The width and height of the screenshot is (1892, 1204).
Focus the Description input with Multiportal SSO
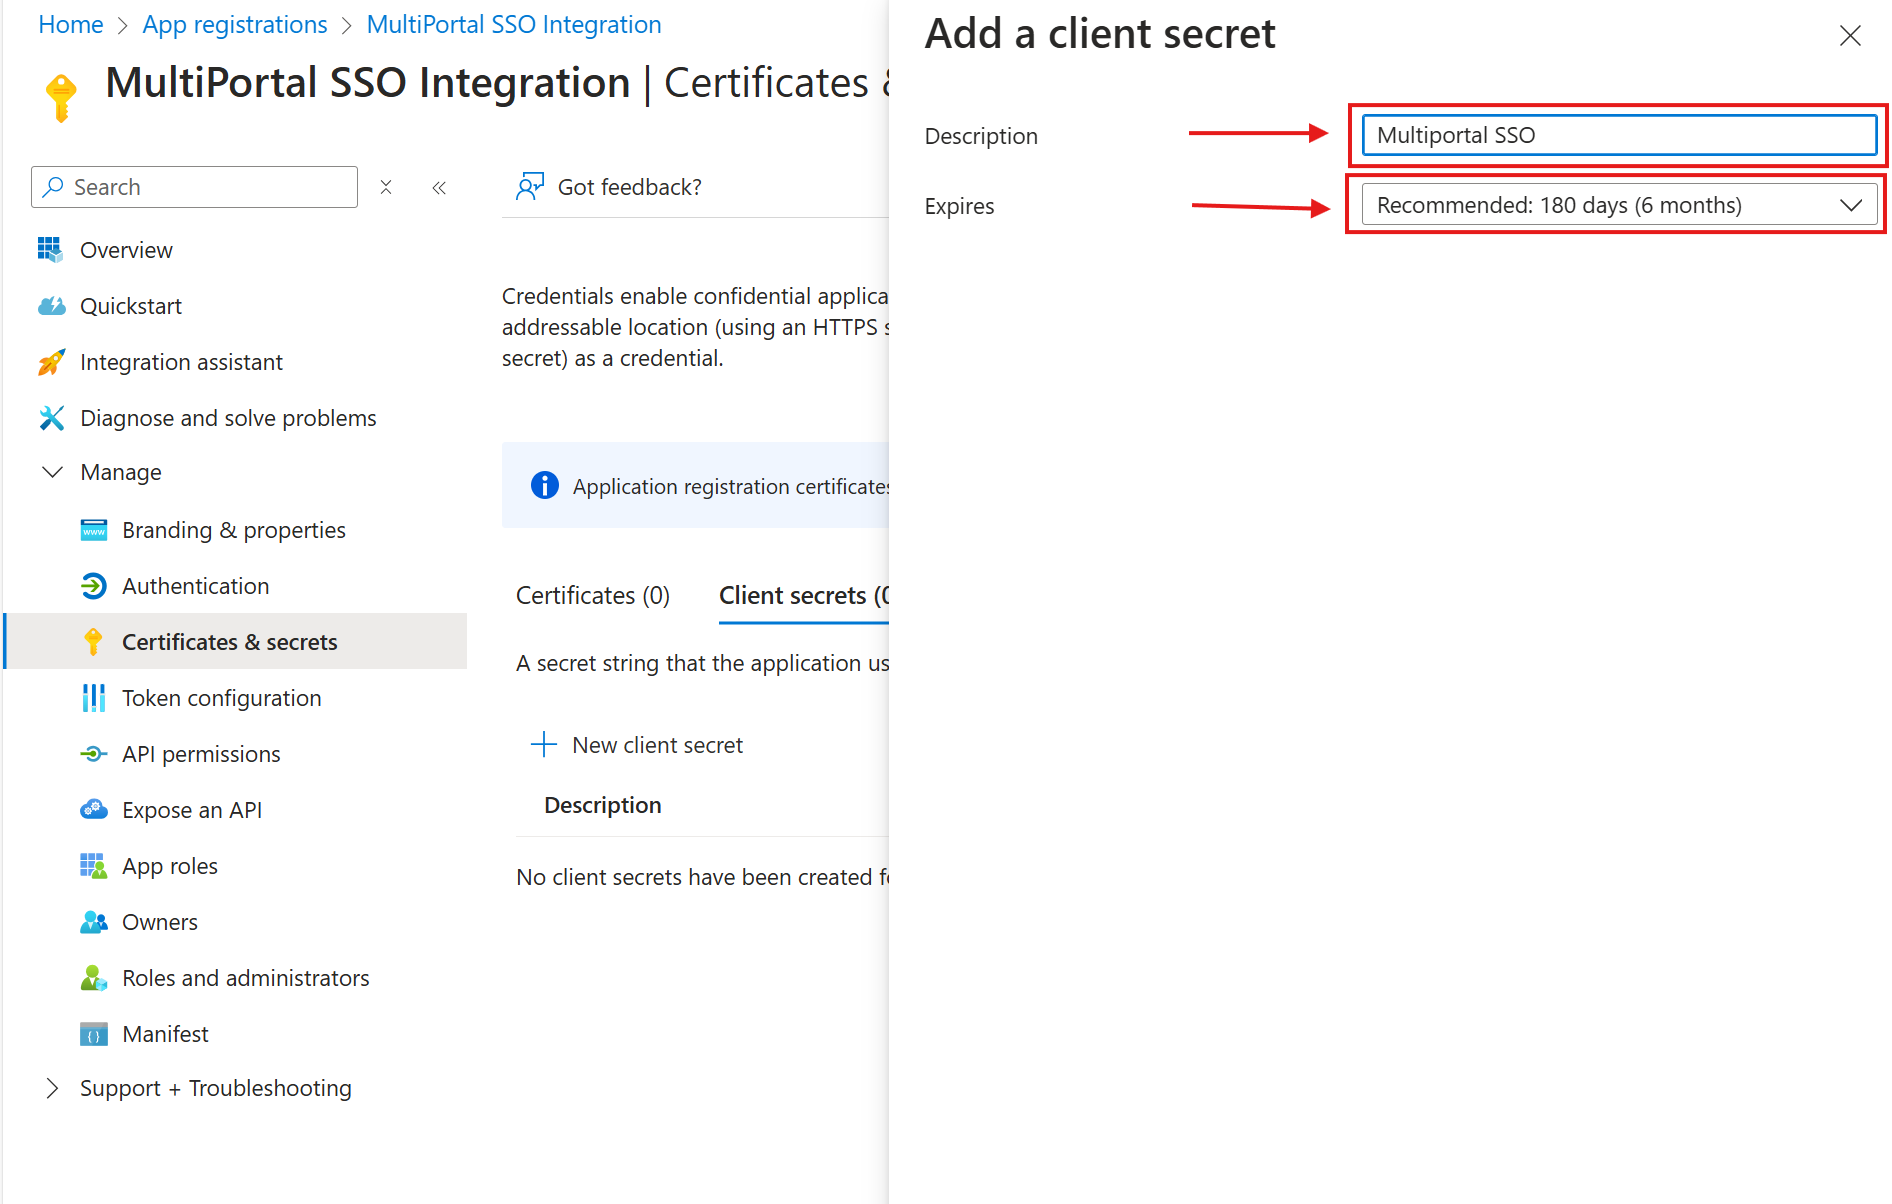click(1619, 135)
